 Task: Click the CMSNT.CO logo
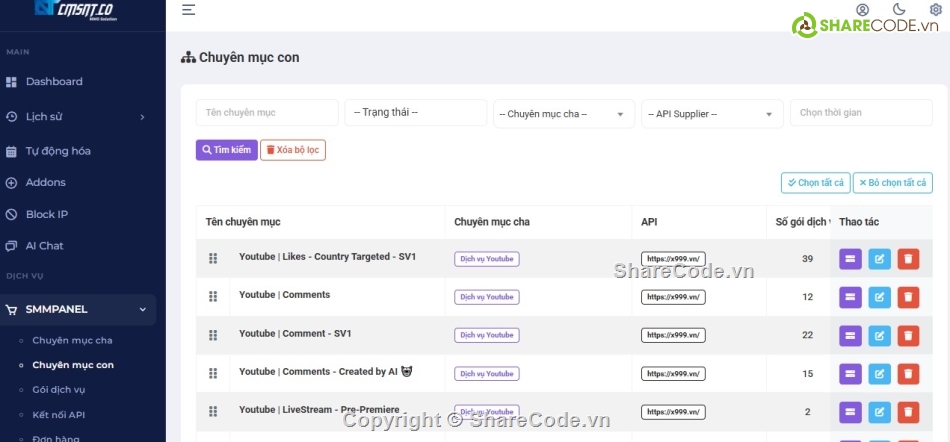[x=76, y=10]
